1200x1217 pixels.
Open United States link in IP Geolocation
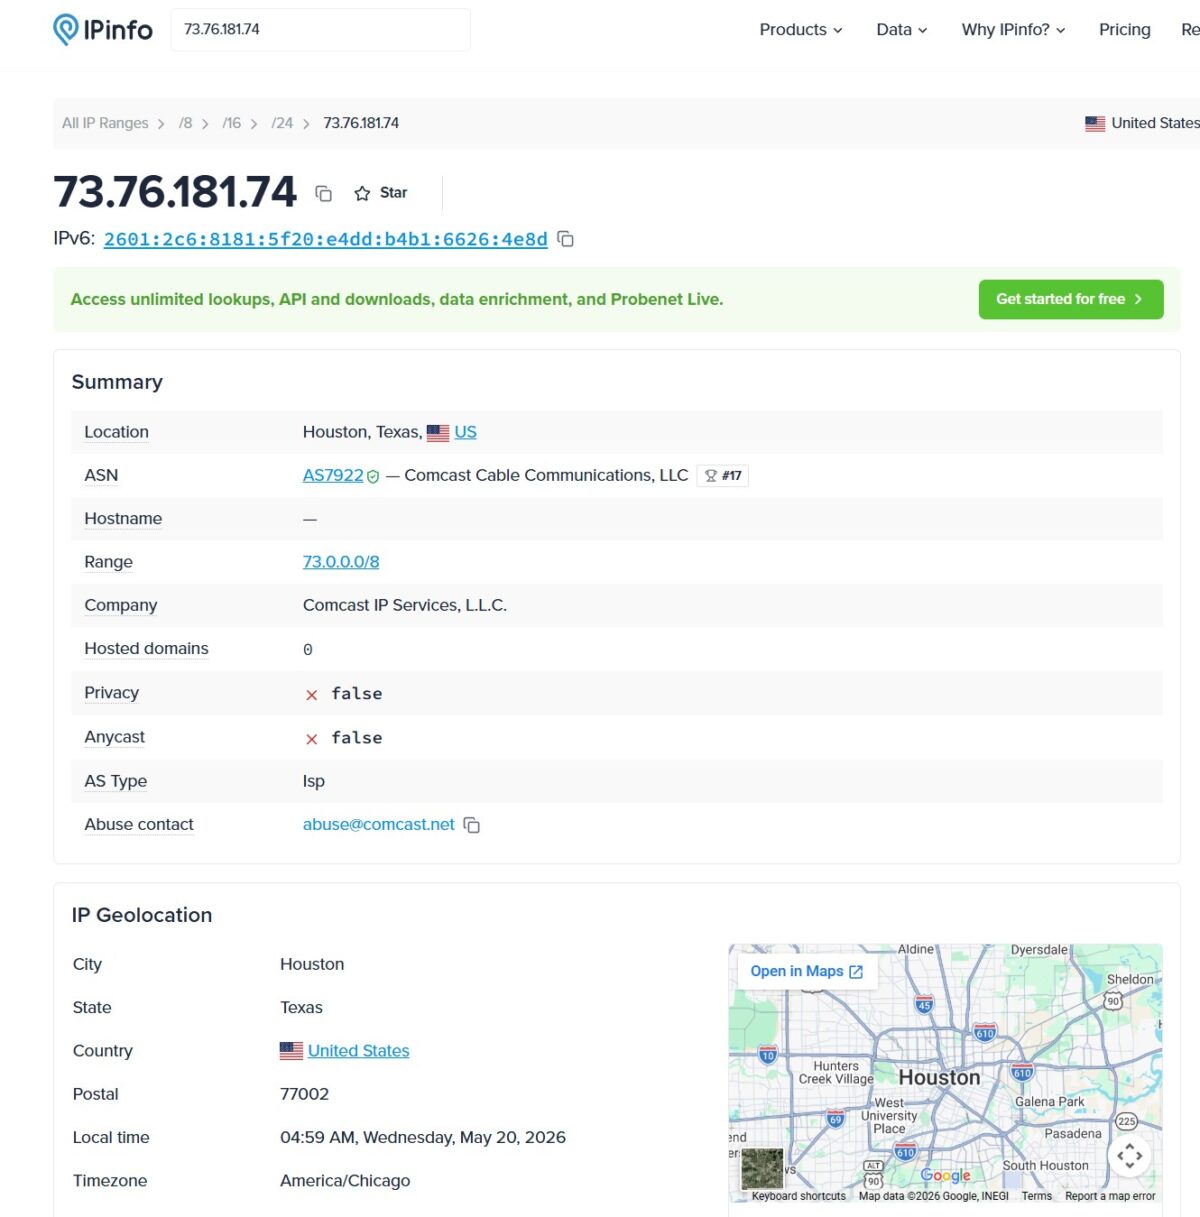point(358,1051)
